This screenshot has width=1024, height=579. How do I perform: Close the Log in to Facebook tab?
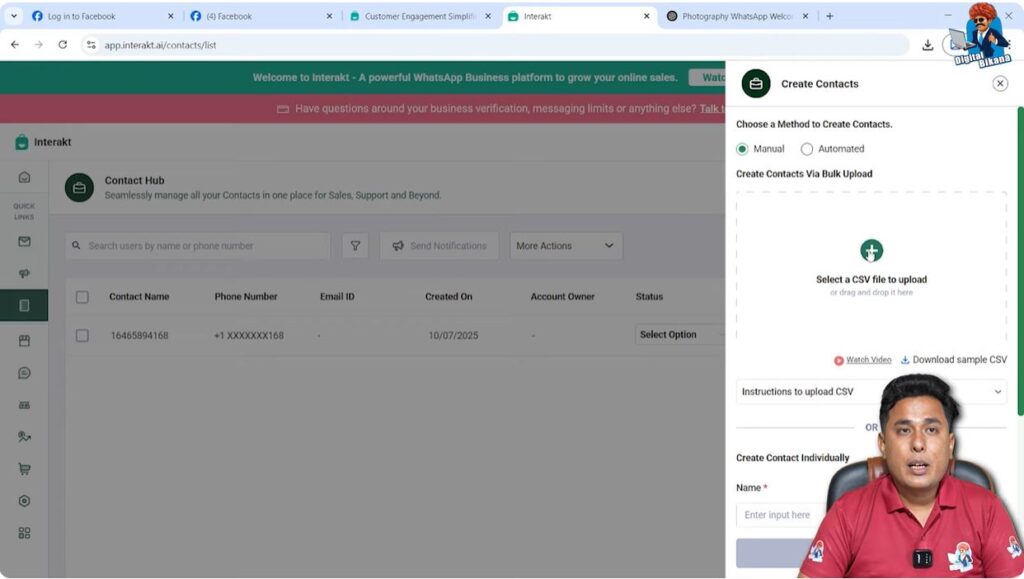click(x=170, y=16)
